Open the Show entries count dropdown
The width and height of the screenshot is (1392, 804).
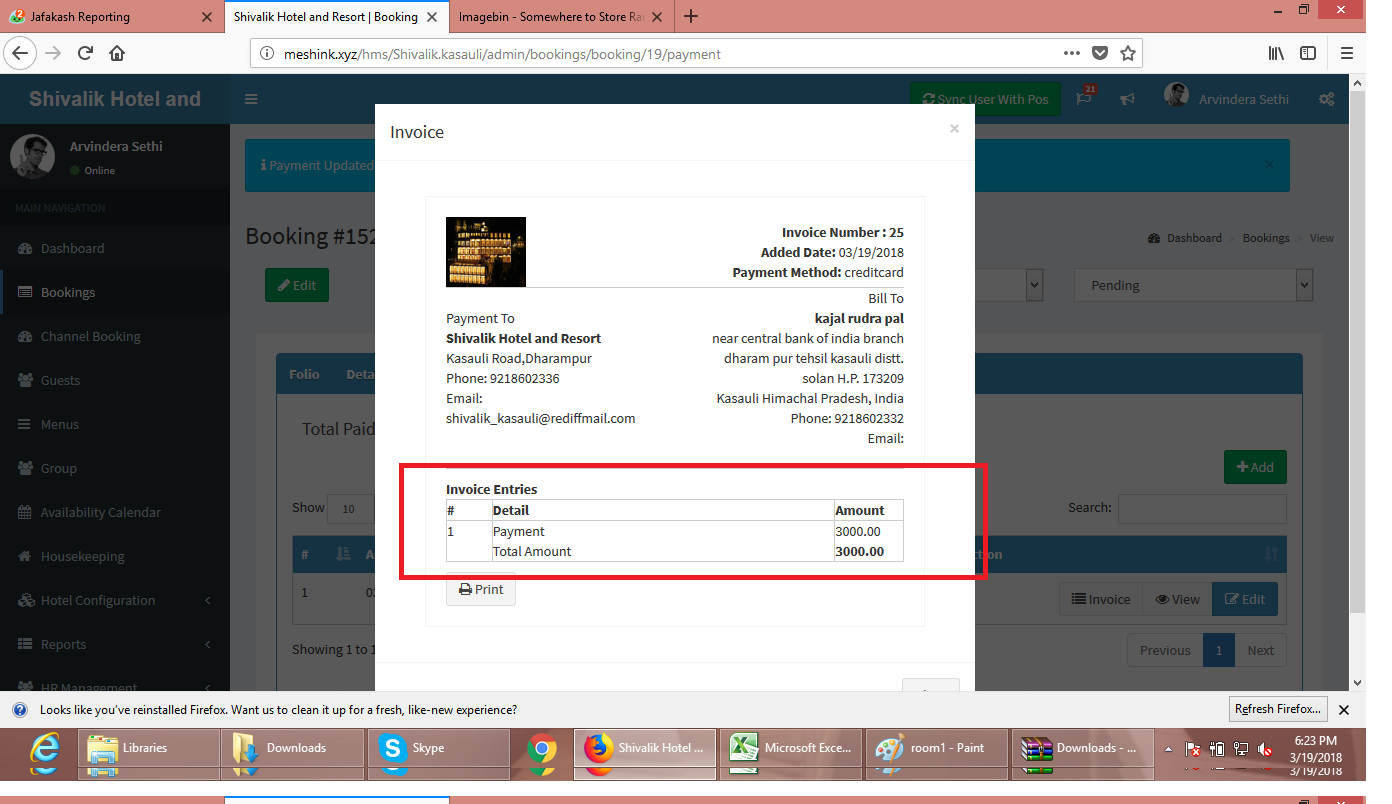coord(351,508)
